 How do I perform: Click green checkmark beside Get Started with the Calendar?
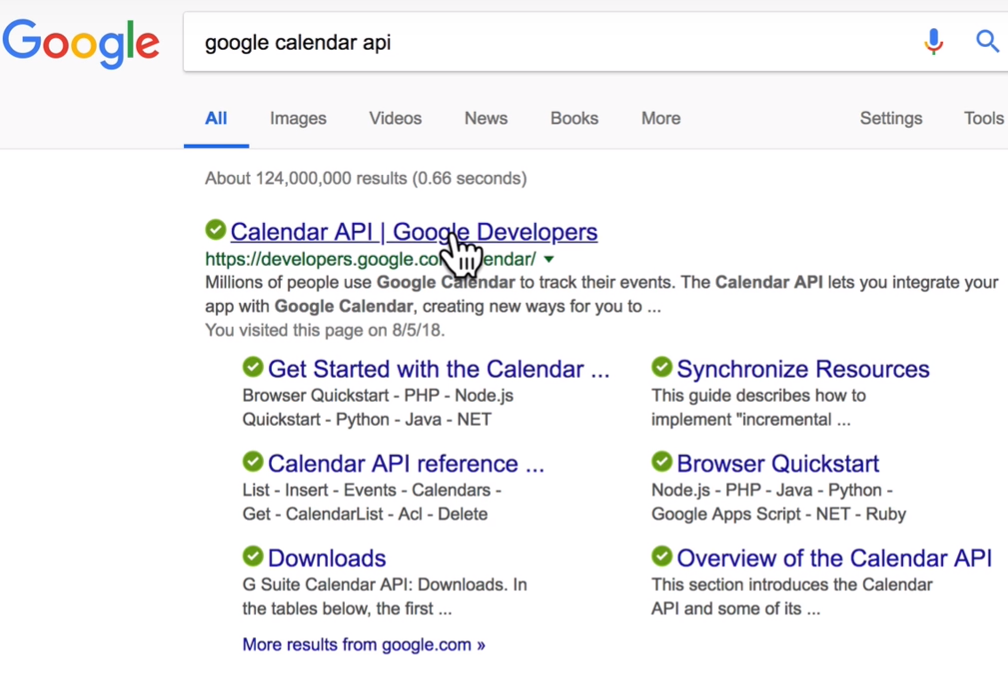pyautogui.click(x=253, y=367)
